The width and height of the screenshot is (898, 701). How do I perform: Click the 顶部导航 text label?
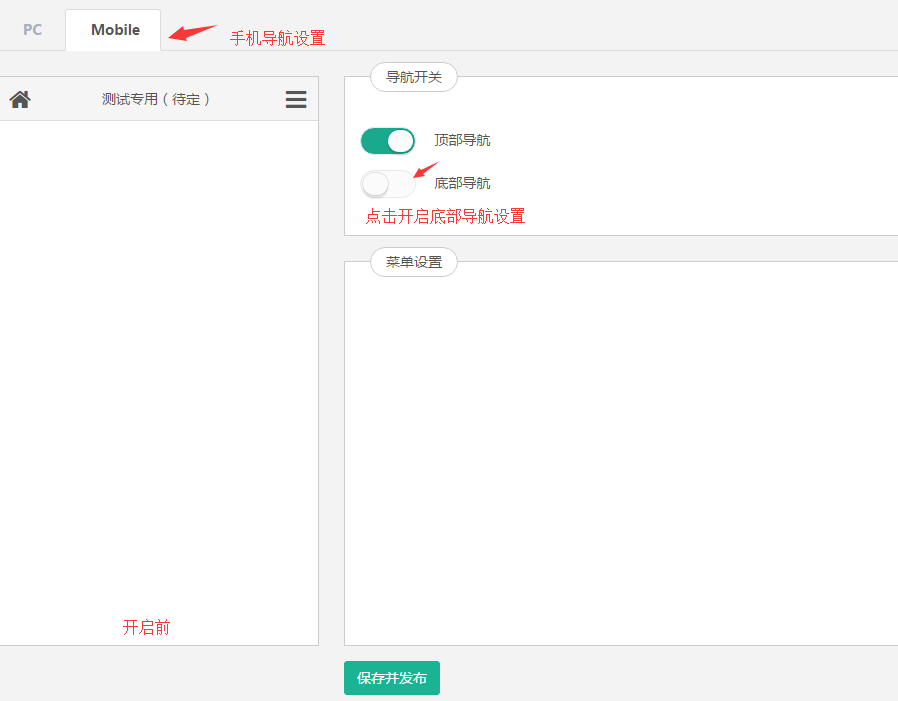pos(462,141)
